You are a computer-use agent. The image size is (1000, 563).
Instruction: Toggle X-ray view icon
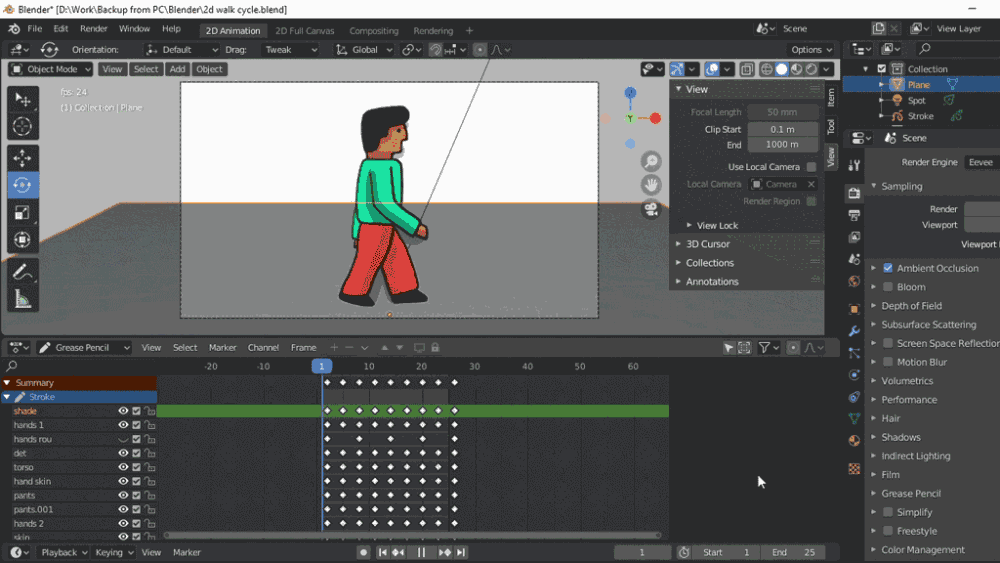click(747, 69)
